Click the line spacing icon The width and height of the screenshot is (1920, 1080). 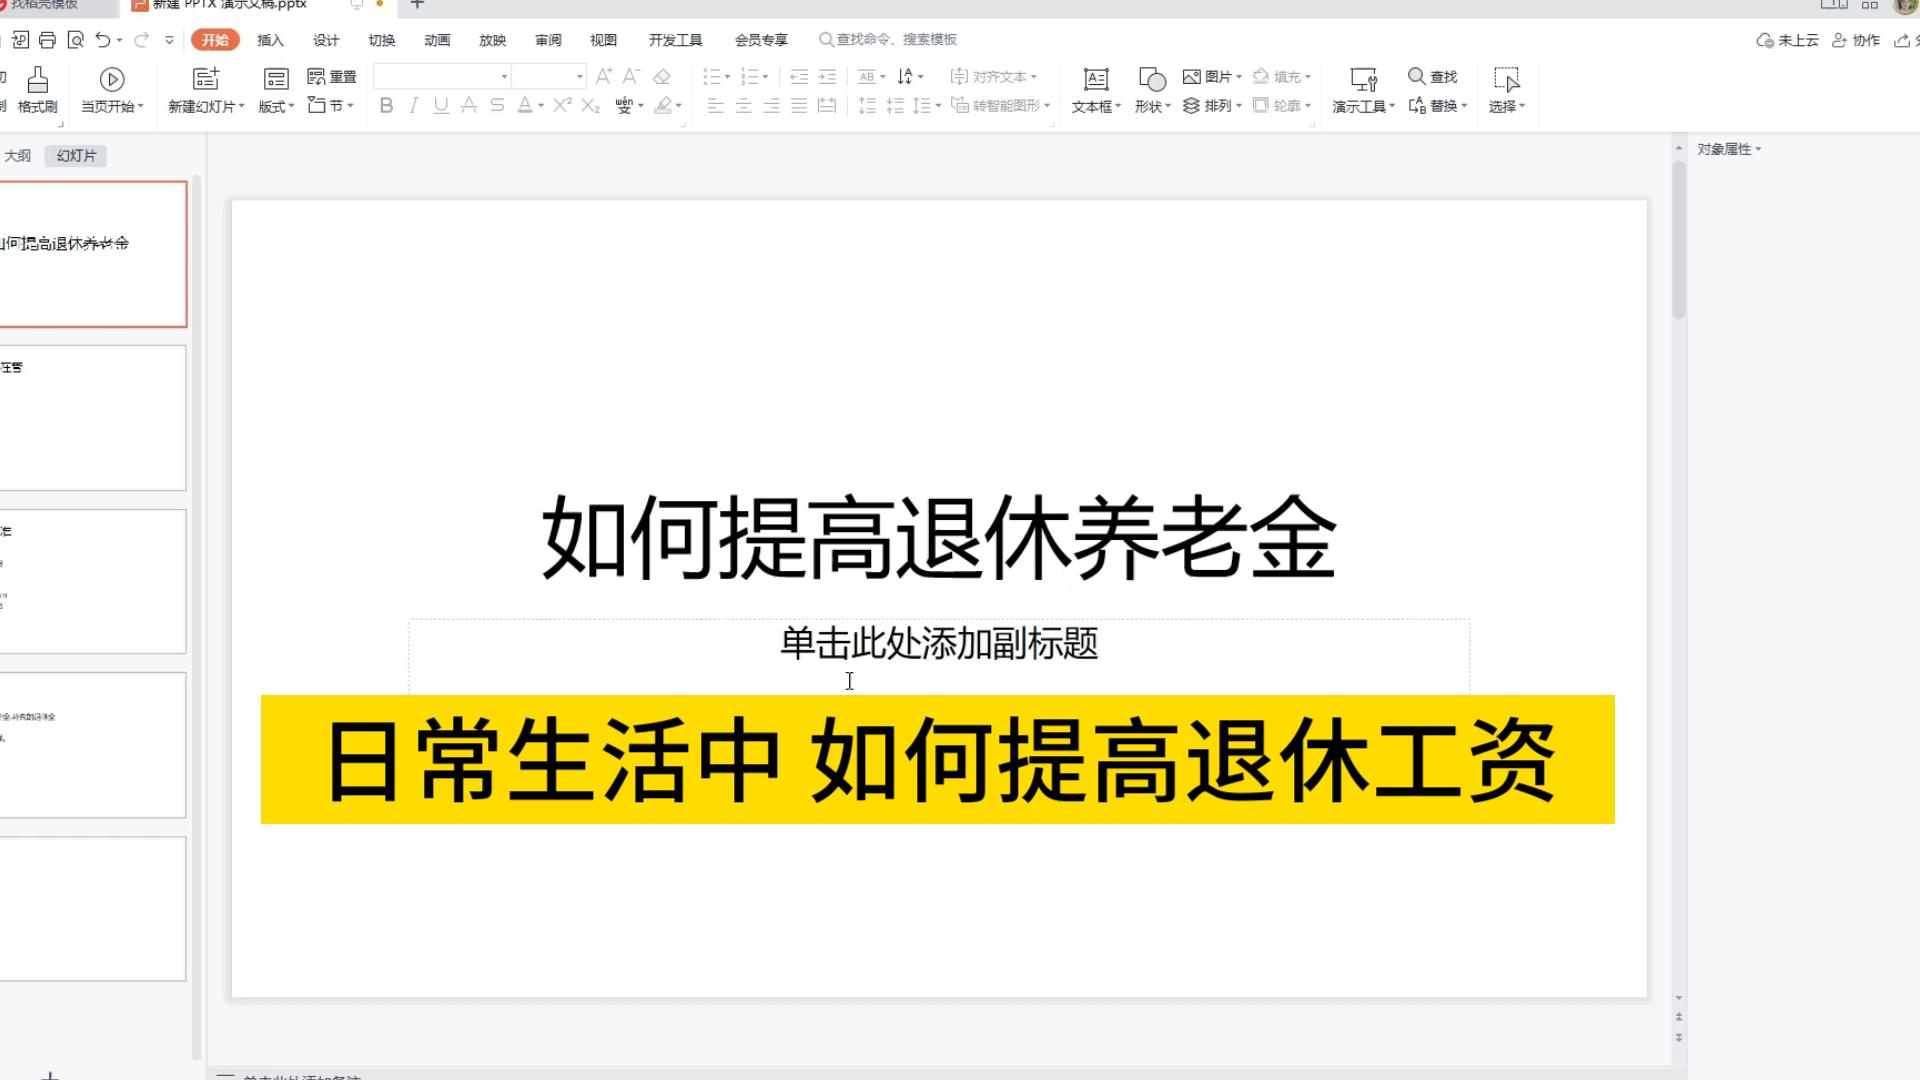coord(922,106)
